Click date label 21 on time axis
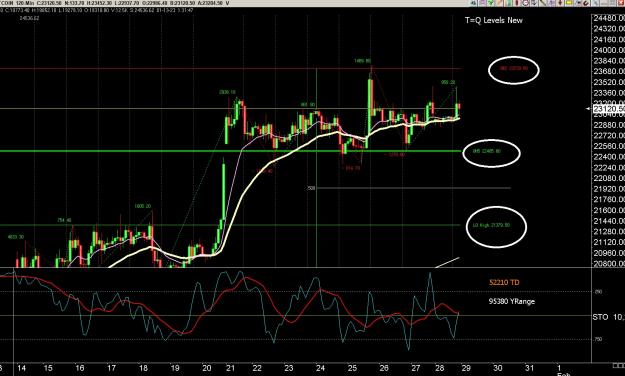Screen dimensions: 625x376 230,368
